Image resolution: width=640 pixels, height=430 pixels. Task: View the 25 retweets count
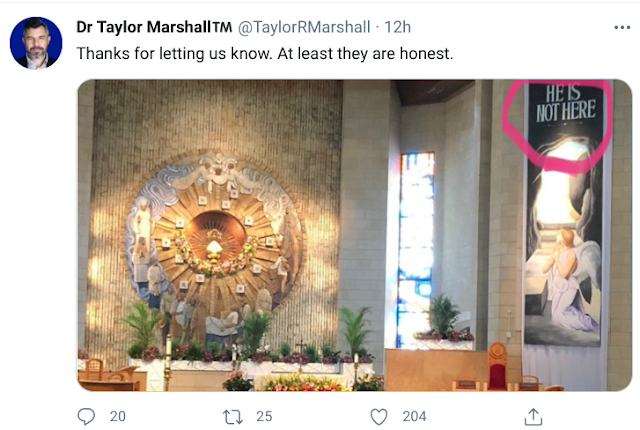pyautogui.click(x=264, y=415)
